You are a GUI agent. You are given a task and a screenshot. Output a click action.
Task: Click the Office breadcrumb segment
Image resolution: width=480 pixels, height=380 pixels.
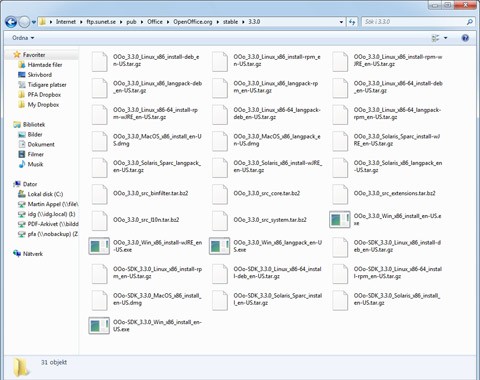coord(155,22)
